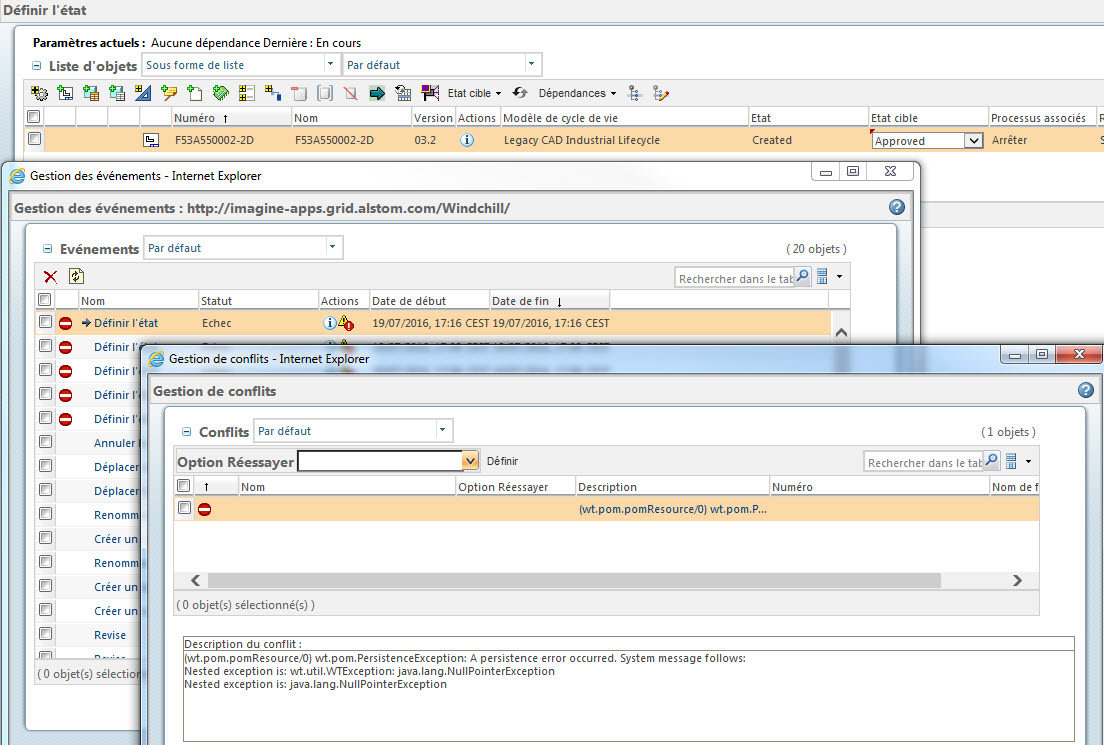
Task: Click the add blank document icon with green plus
Action: (194, 93)
